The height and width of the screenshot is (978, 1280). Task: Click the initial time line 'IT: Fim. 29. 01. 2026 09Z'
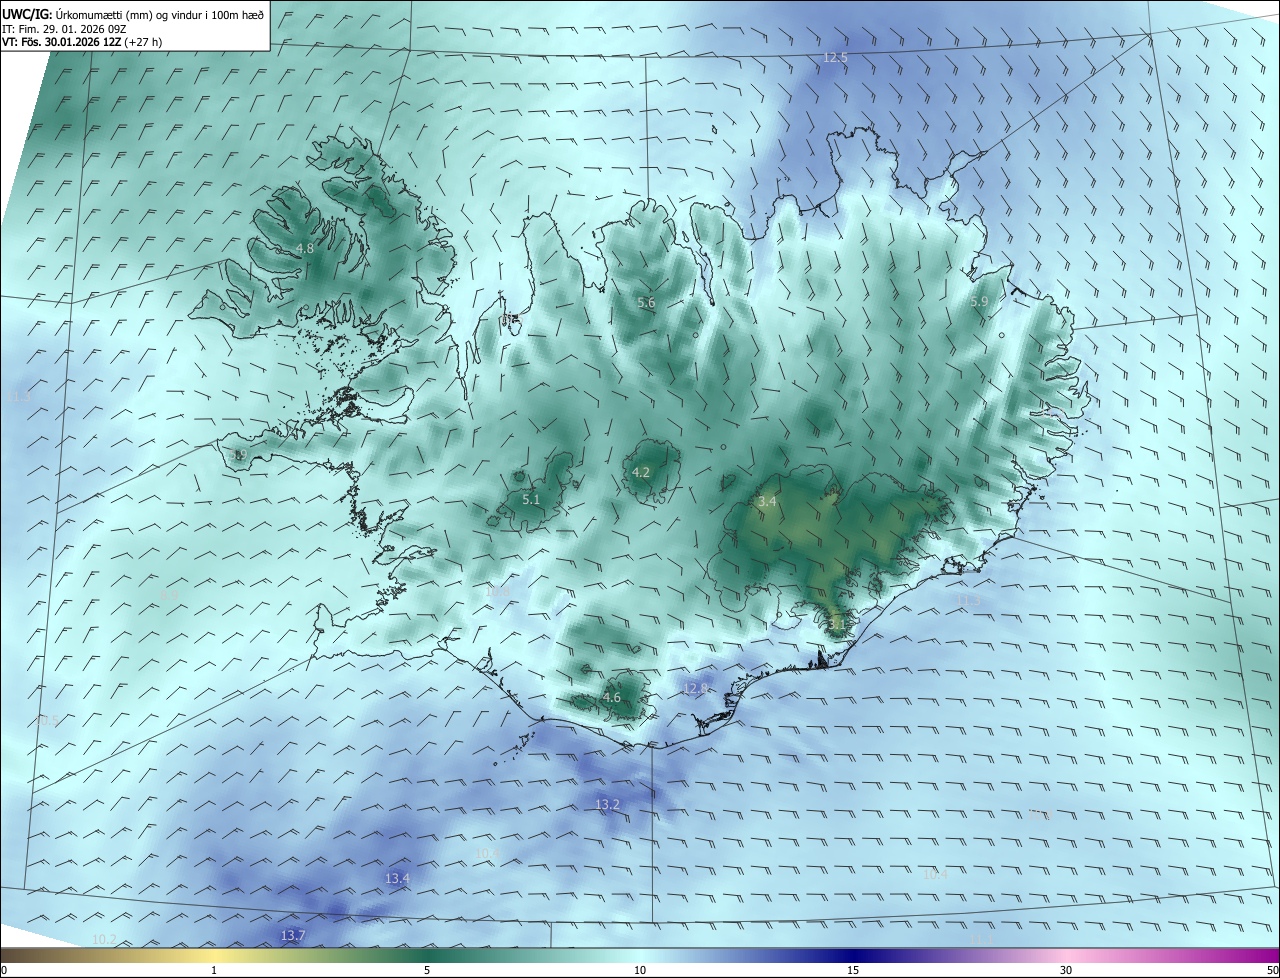tap(64, 28)
